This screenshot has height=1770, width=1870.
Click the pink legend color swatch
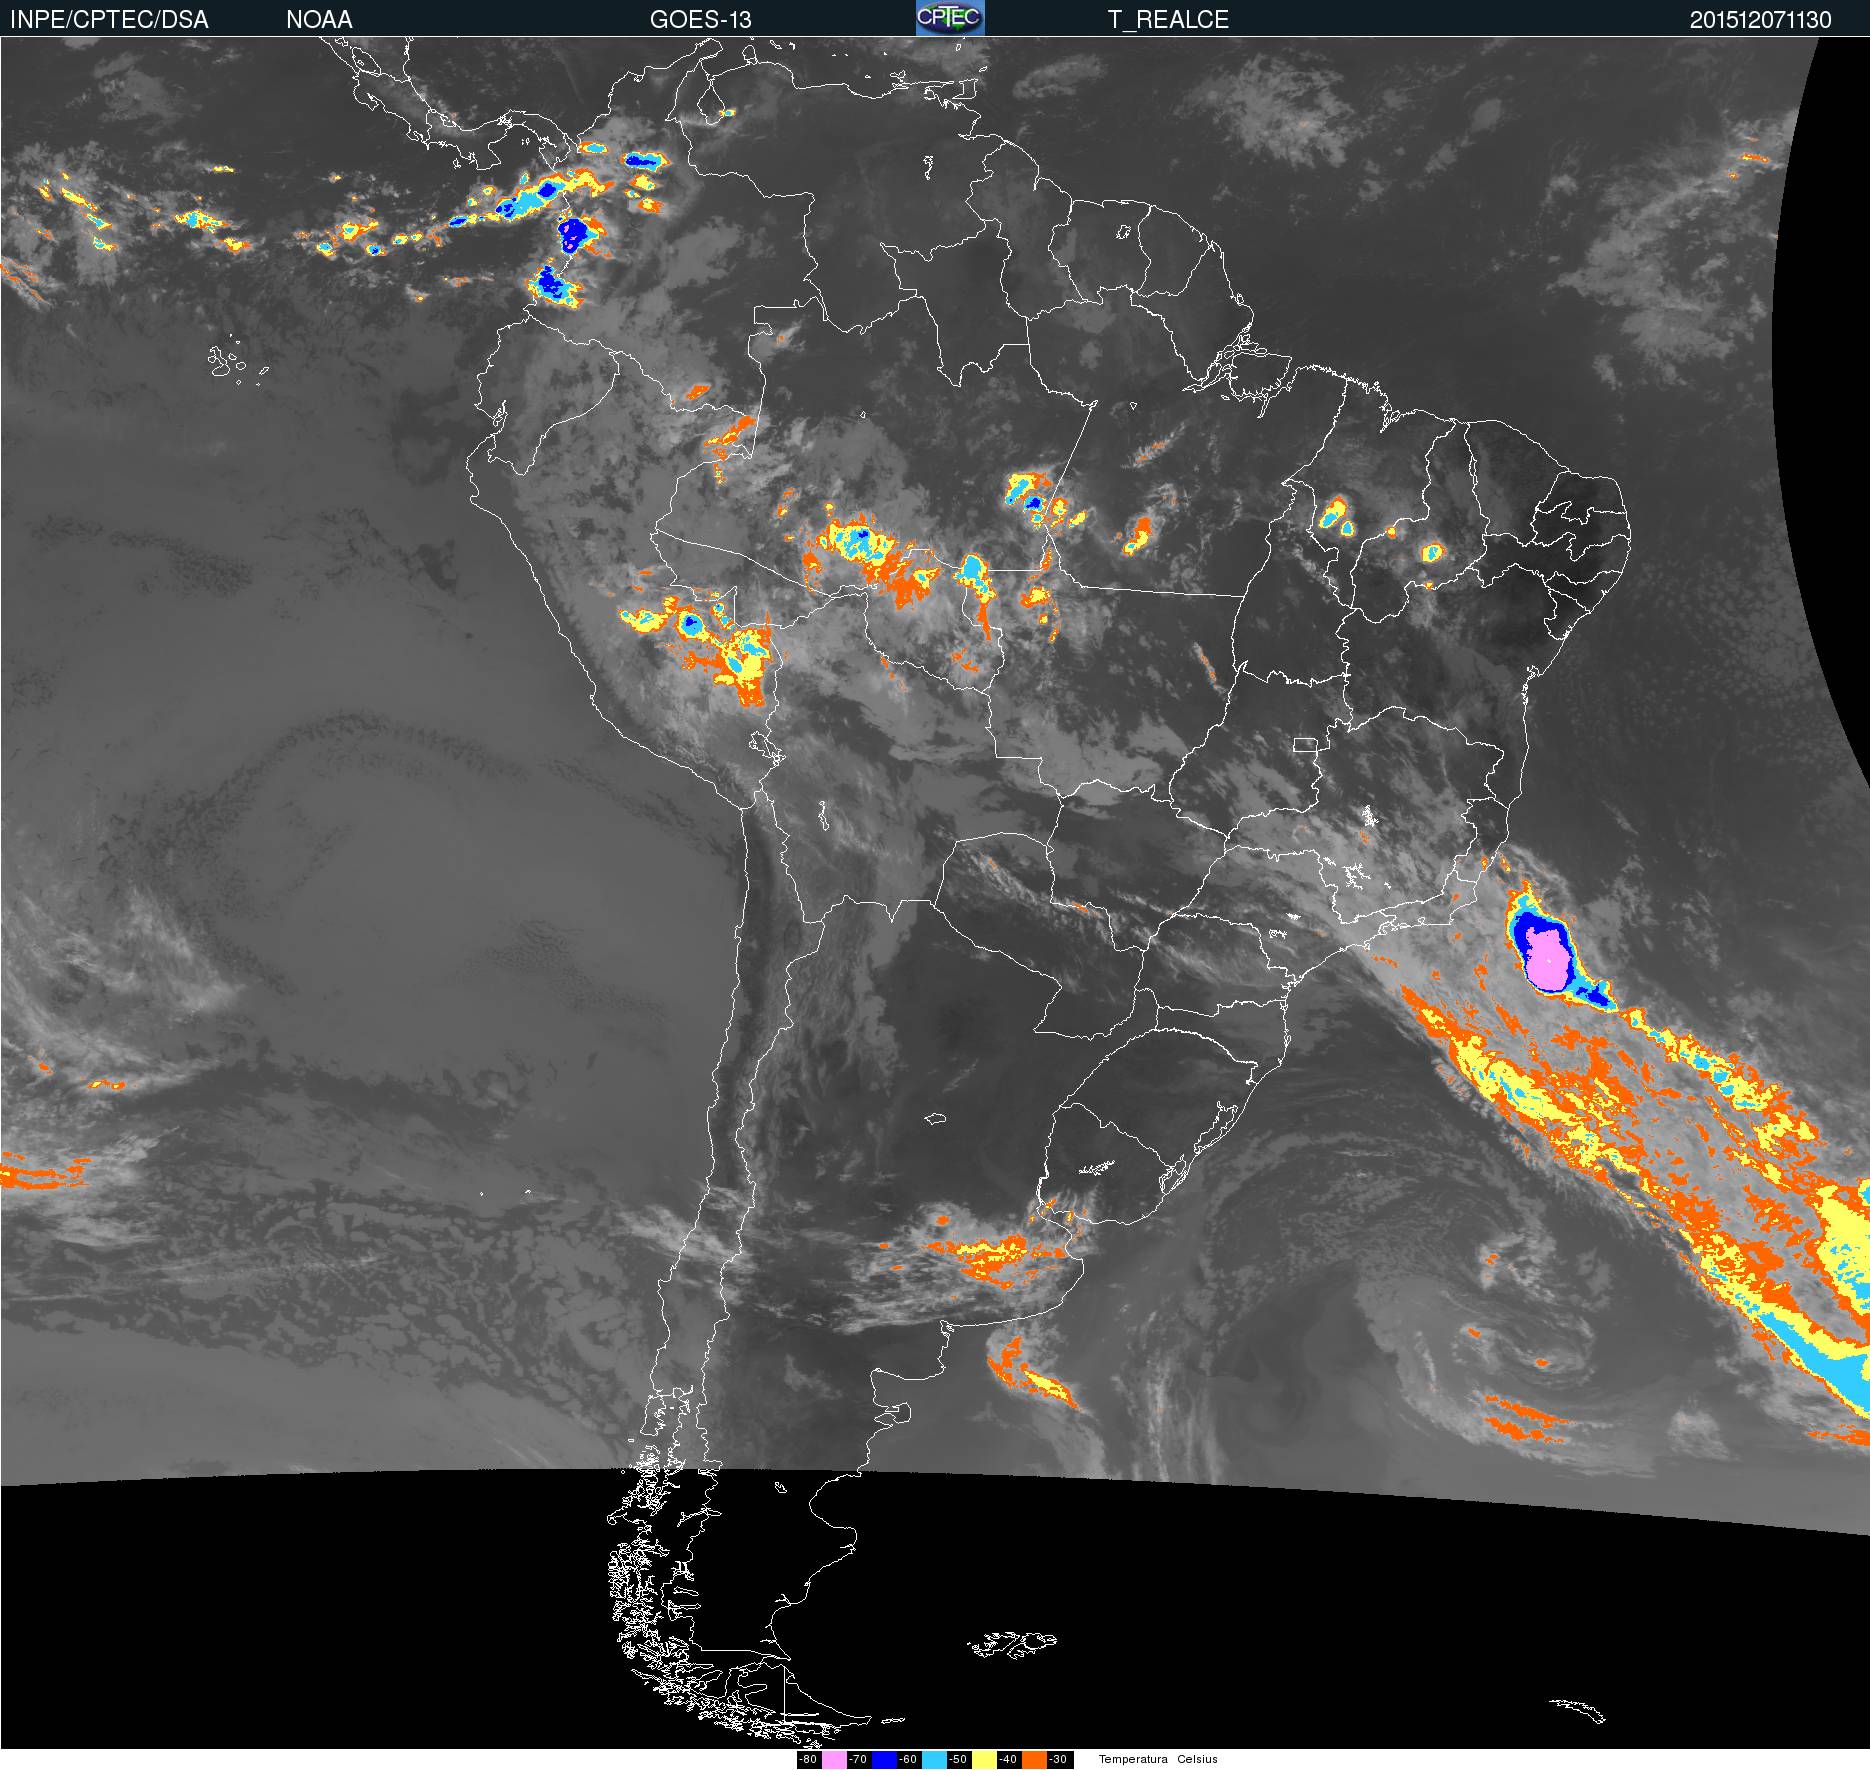[834, 1760]
